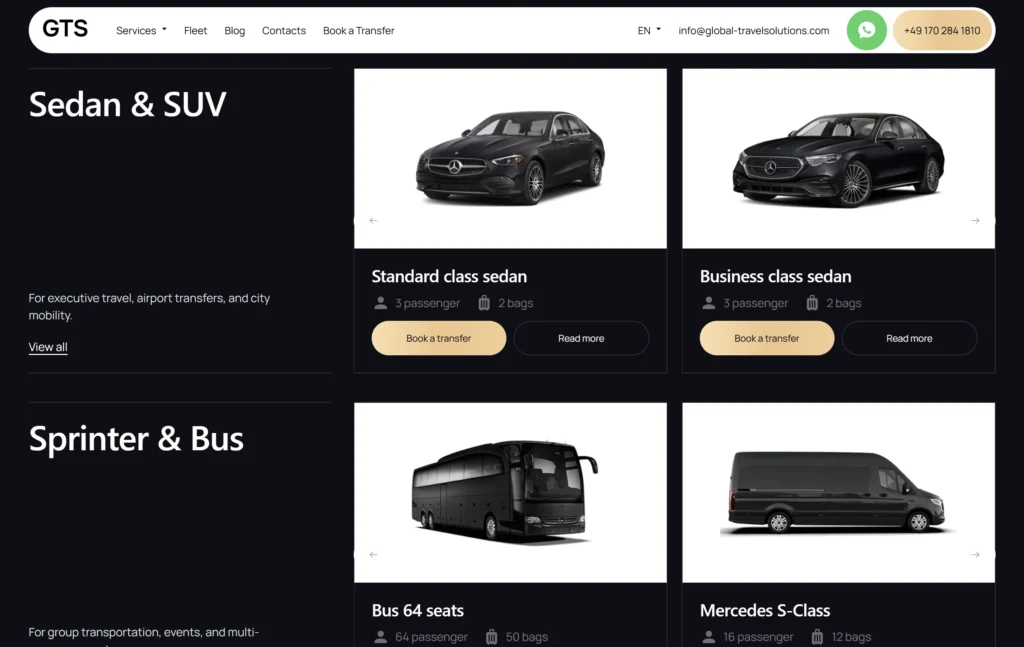
Task: Follow the View all link under Sedan & SUV
Action: 48,347
